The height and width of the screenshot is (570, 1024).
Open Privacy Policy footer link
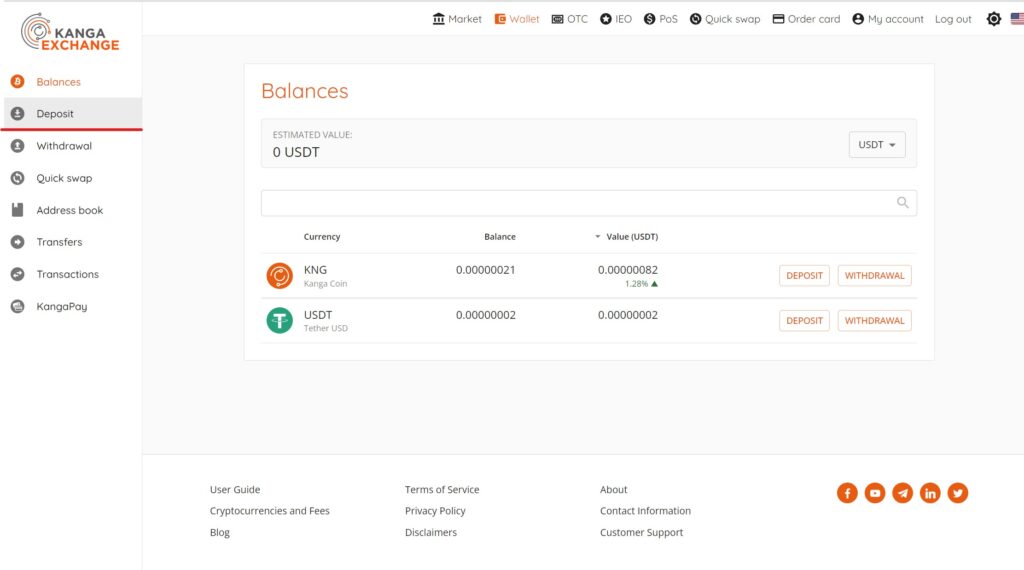[435, 511]
